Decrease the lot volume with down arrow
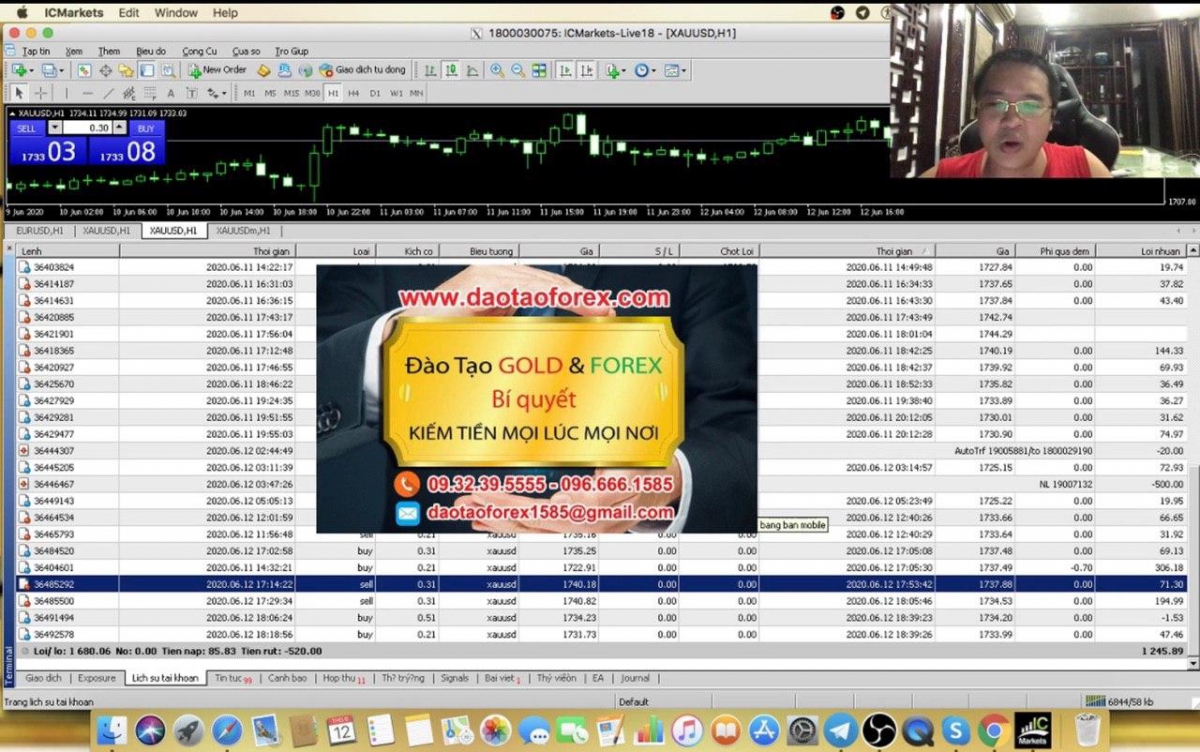1200x752 pixels. tap(55, 128)
